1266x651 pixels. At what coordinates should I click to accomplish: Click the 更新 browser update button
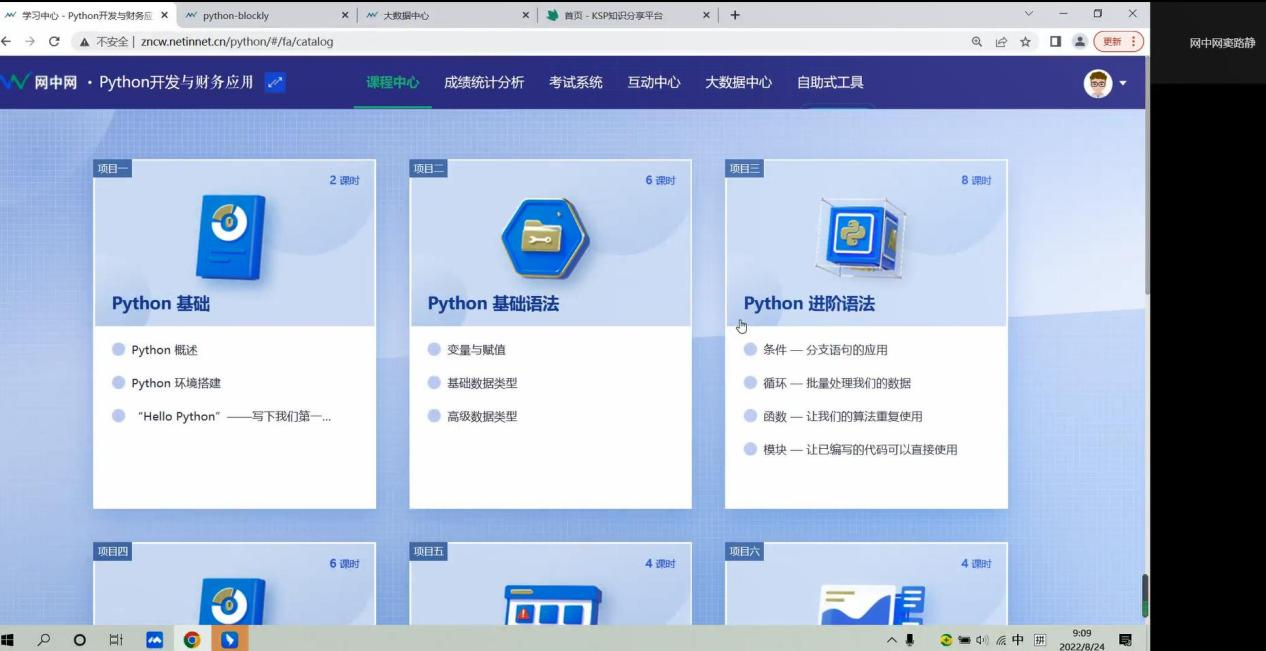tap(1119, 42)
